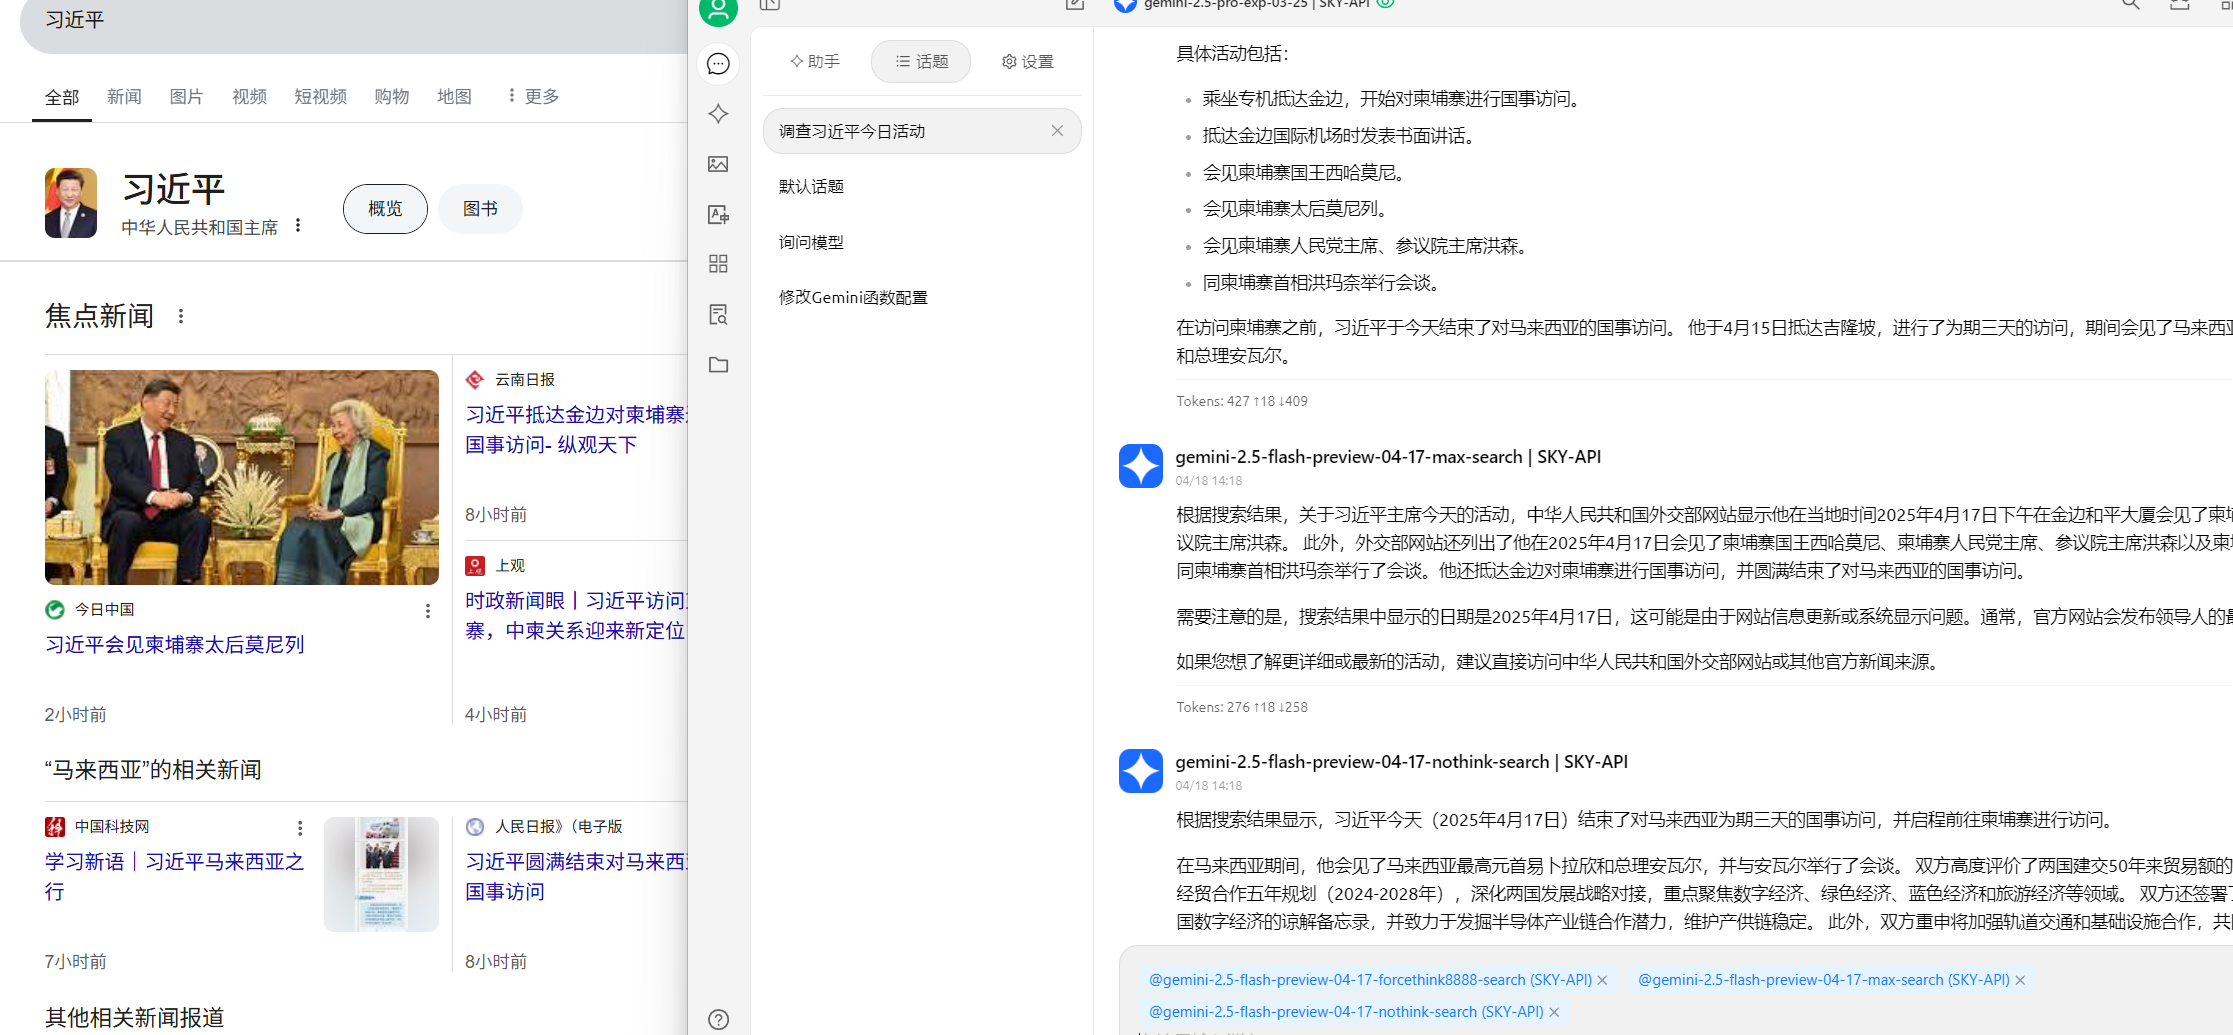Switch to the 新闻 search tab
This screenshot has height=1035, width=2233.
click(125, 96)
